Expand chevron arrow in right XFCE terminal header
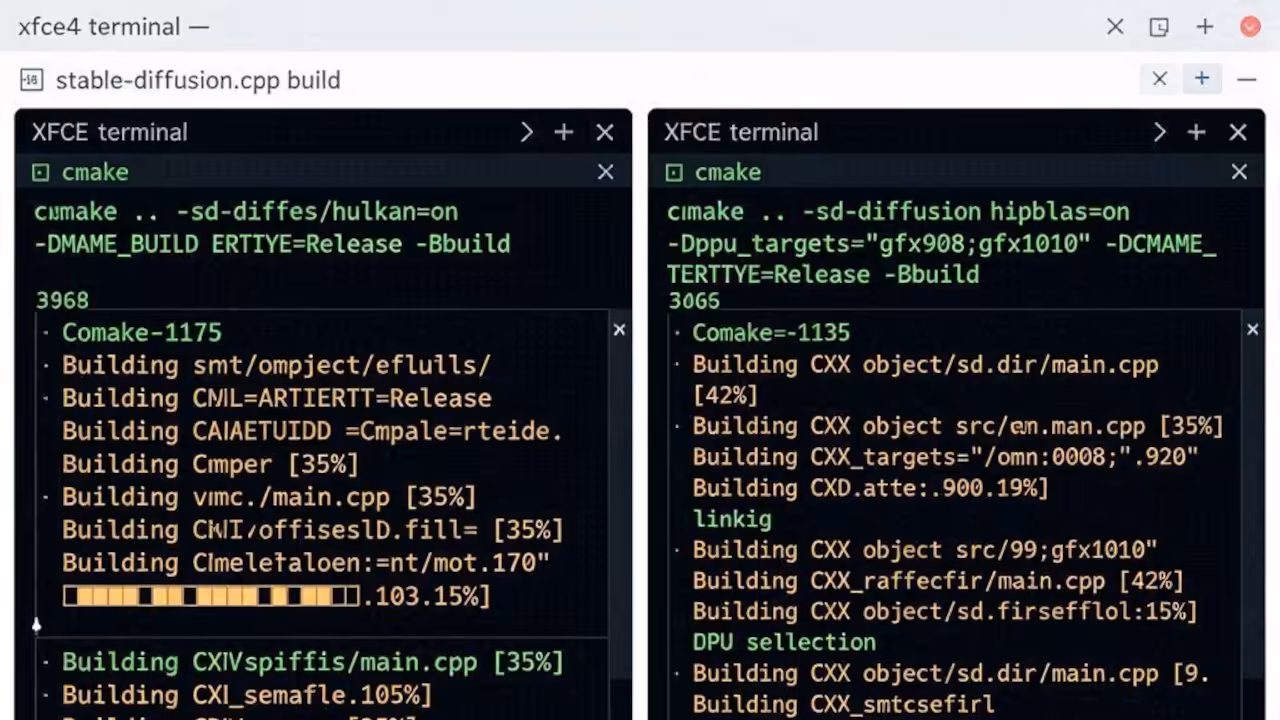This screenshot has height=720, width=1280. tap(1159, 132)
